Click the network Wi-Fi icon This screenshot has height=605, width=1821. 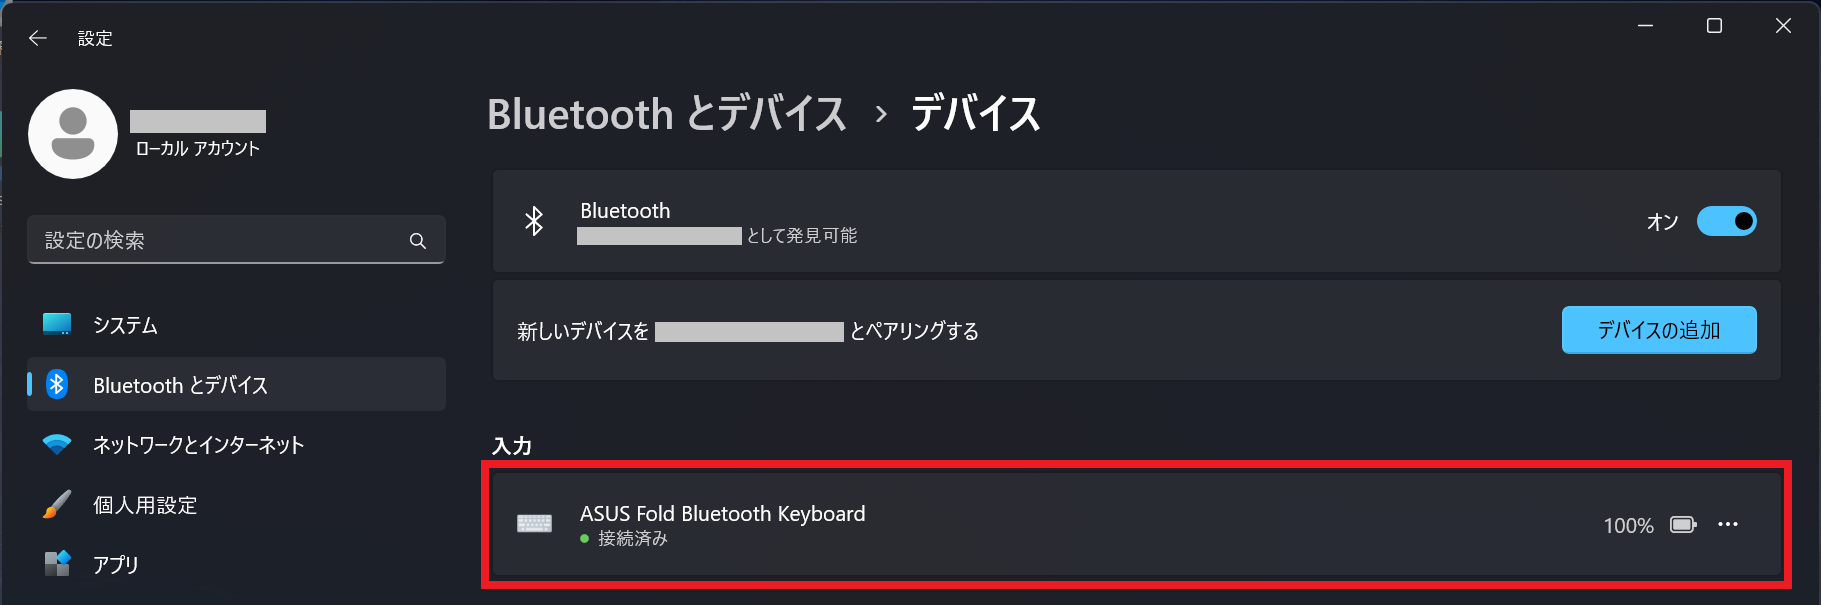coord(57,444)
